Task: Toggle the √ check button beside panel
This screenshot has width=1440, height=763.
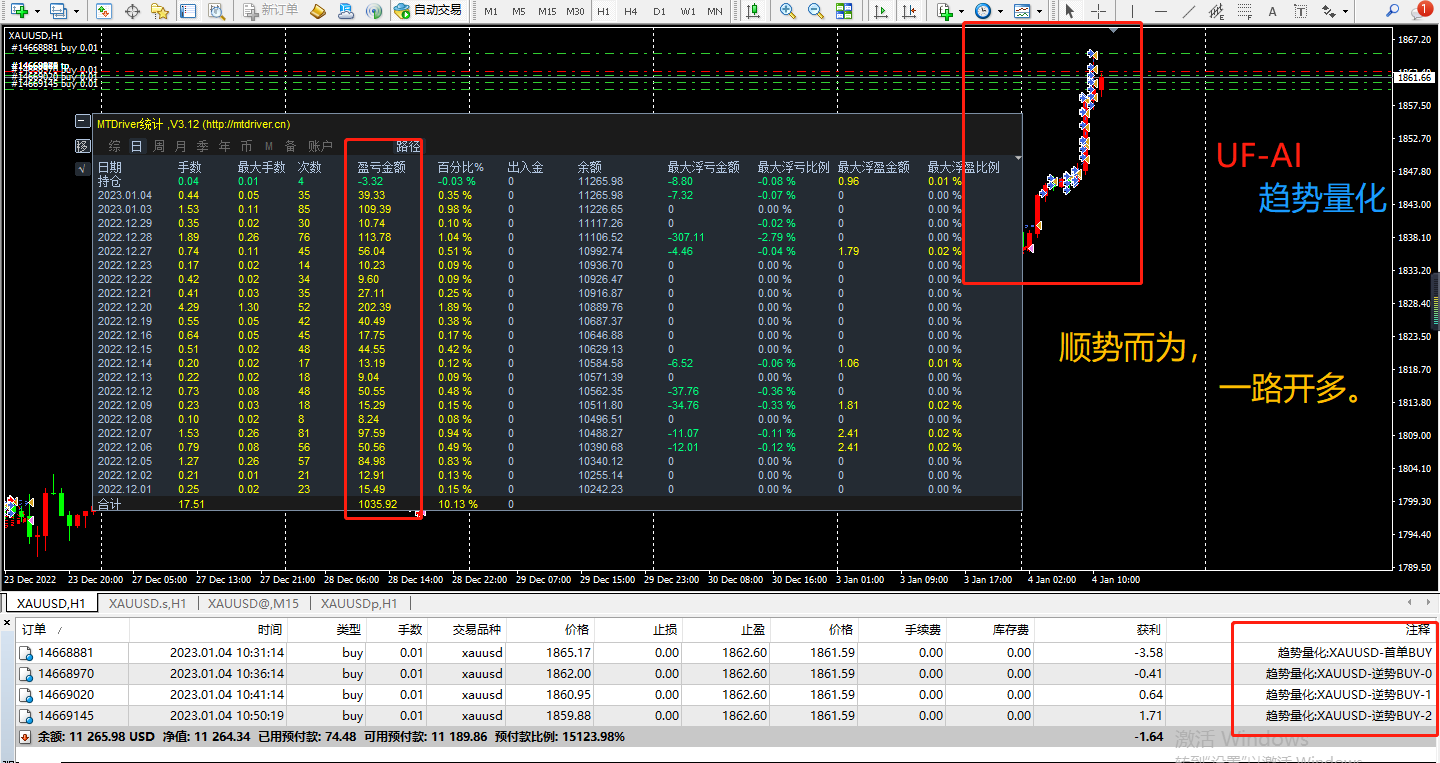Action: tap(82, 169)
